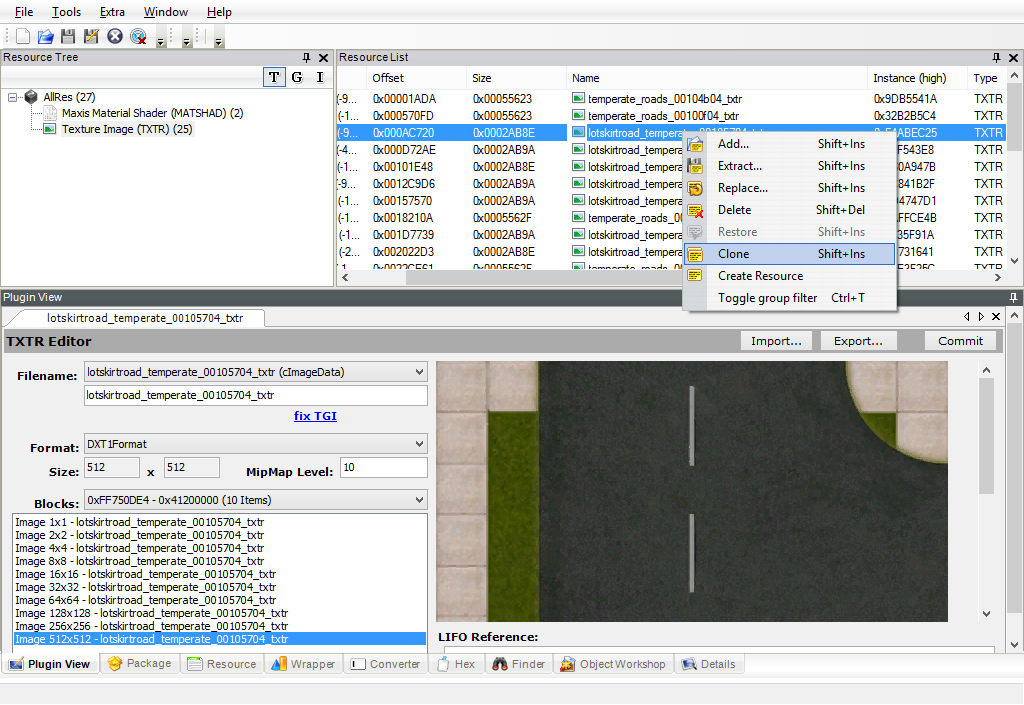Open the Blocks dropdown
The width and height of the screenshot is (1024, 705).
(x=419, y=500)
